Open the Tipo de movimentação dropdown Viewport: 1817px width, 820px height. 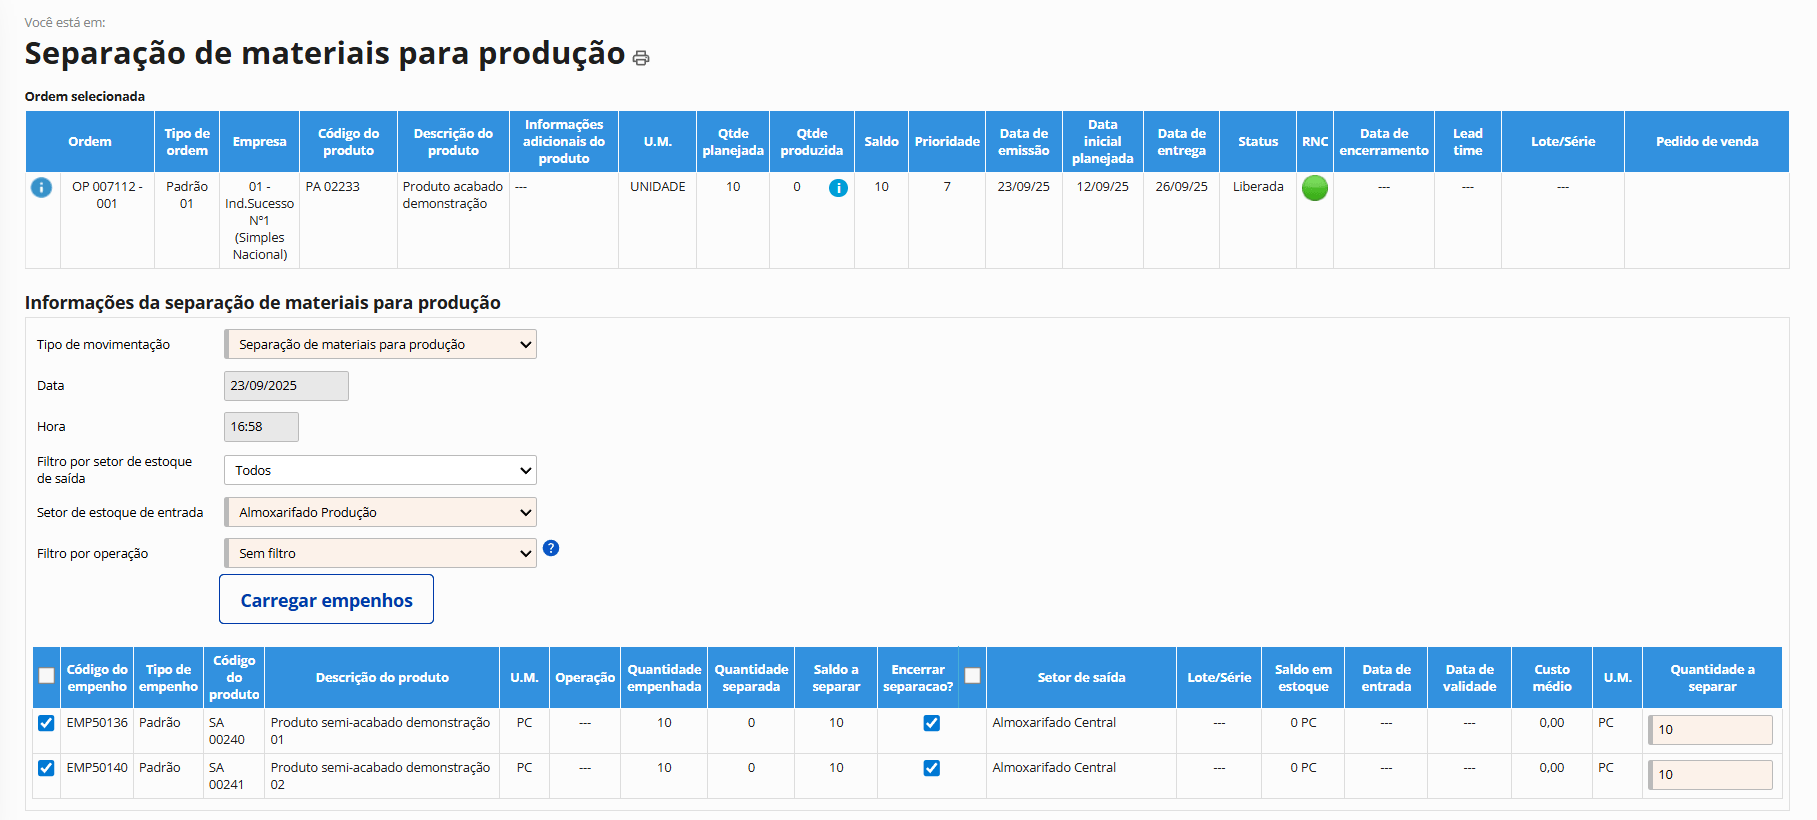click(x=381, y=344)
